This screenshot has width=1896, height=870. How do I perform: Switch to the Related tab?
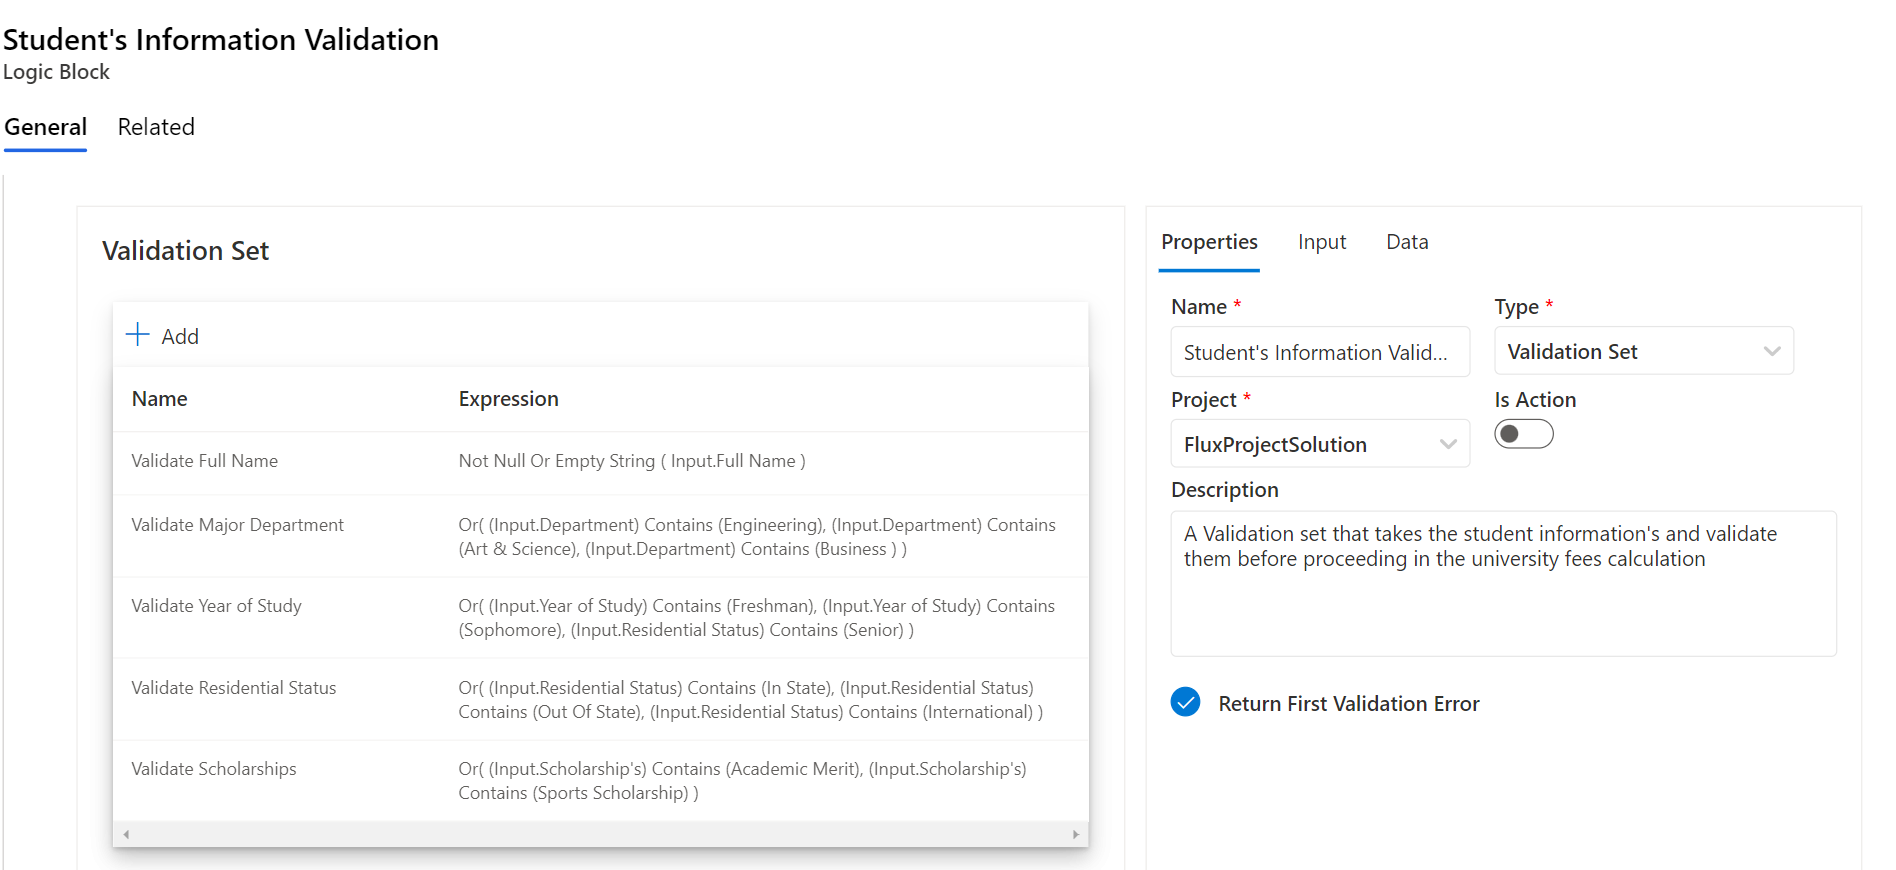[x=156, y=127]
